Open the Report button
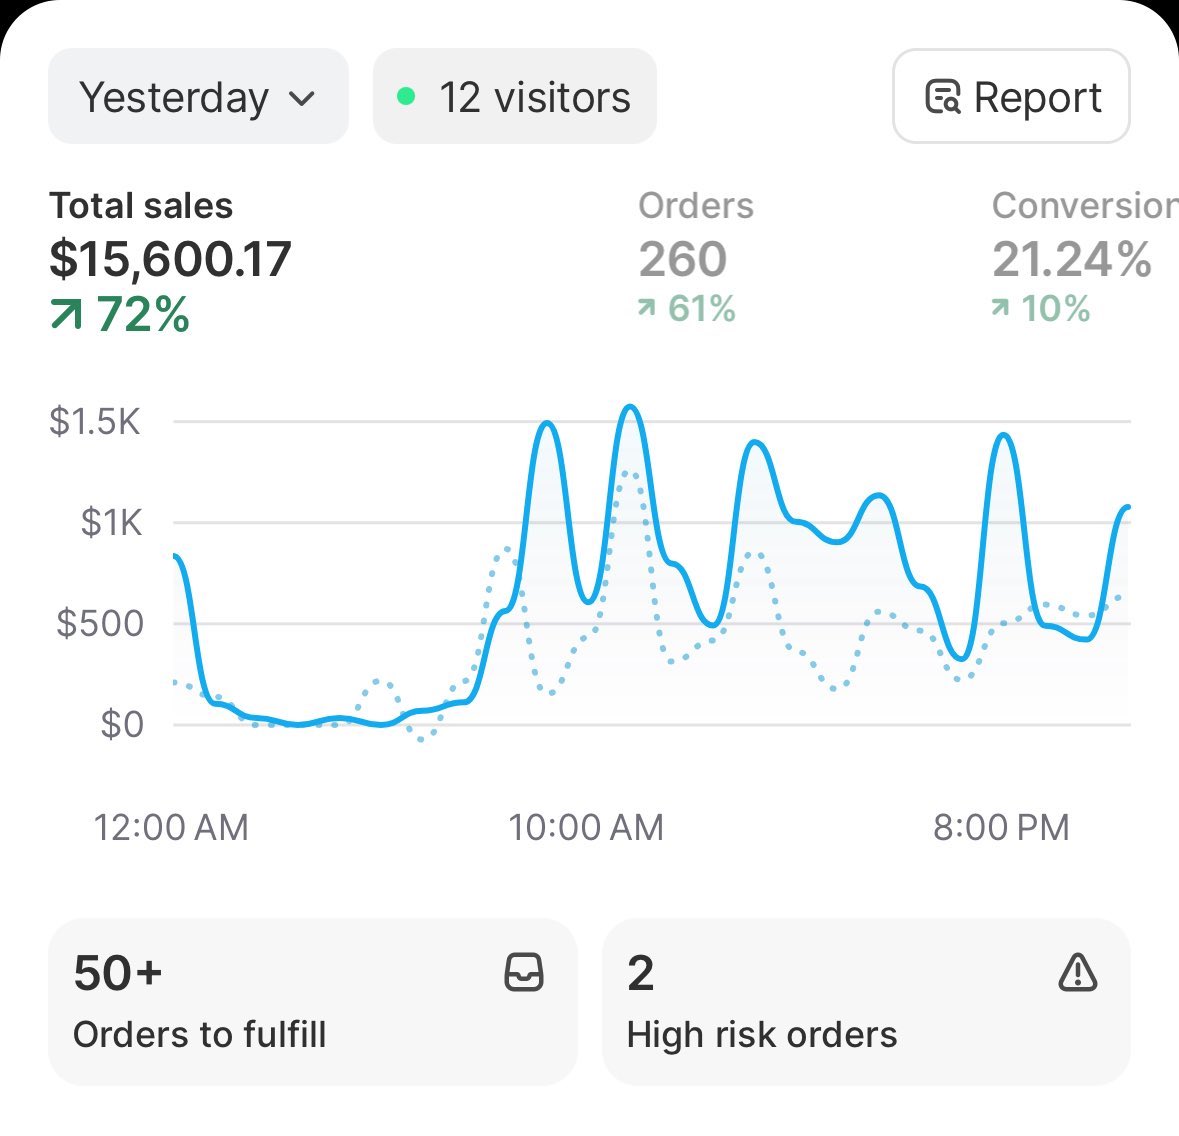This screenshot has width=1179, height=1136. (1011, 97)
